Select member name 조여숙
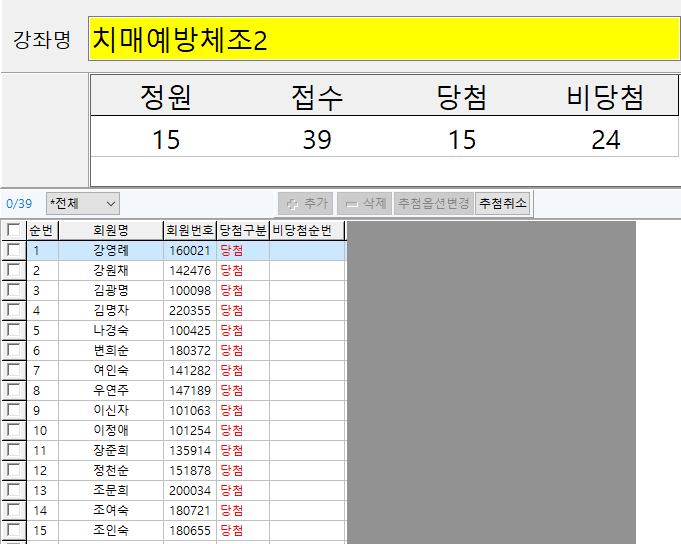Screen dimensions: 681x544 click(x=111, y=510)
